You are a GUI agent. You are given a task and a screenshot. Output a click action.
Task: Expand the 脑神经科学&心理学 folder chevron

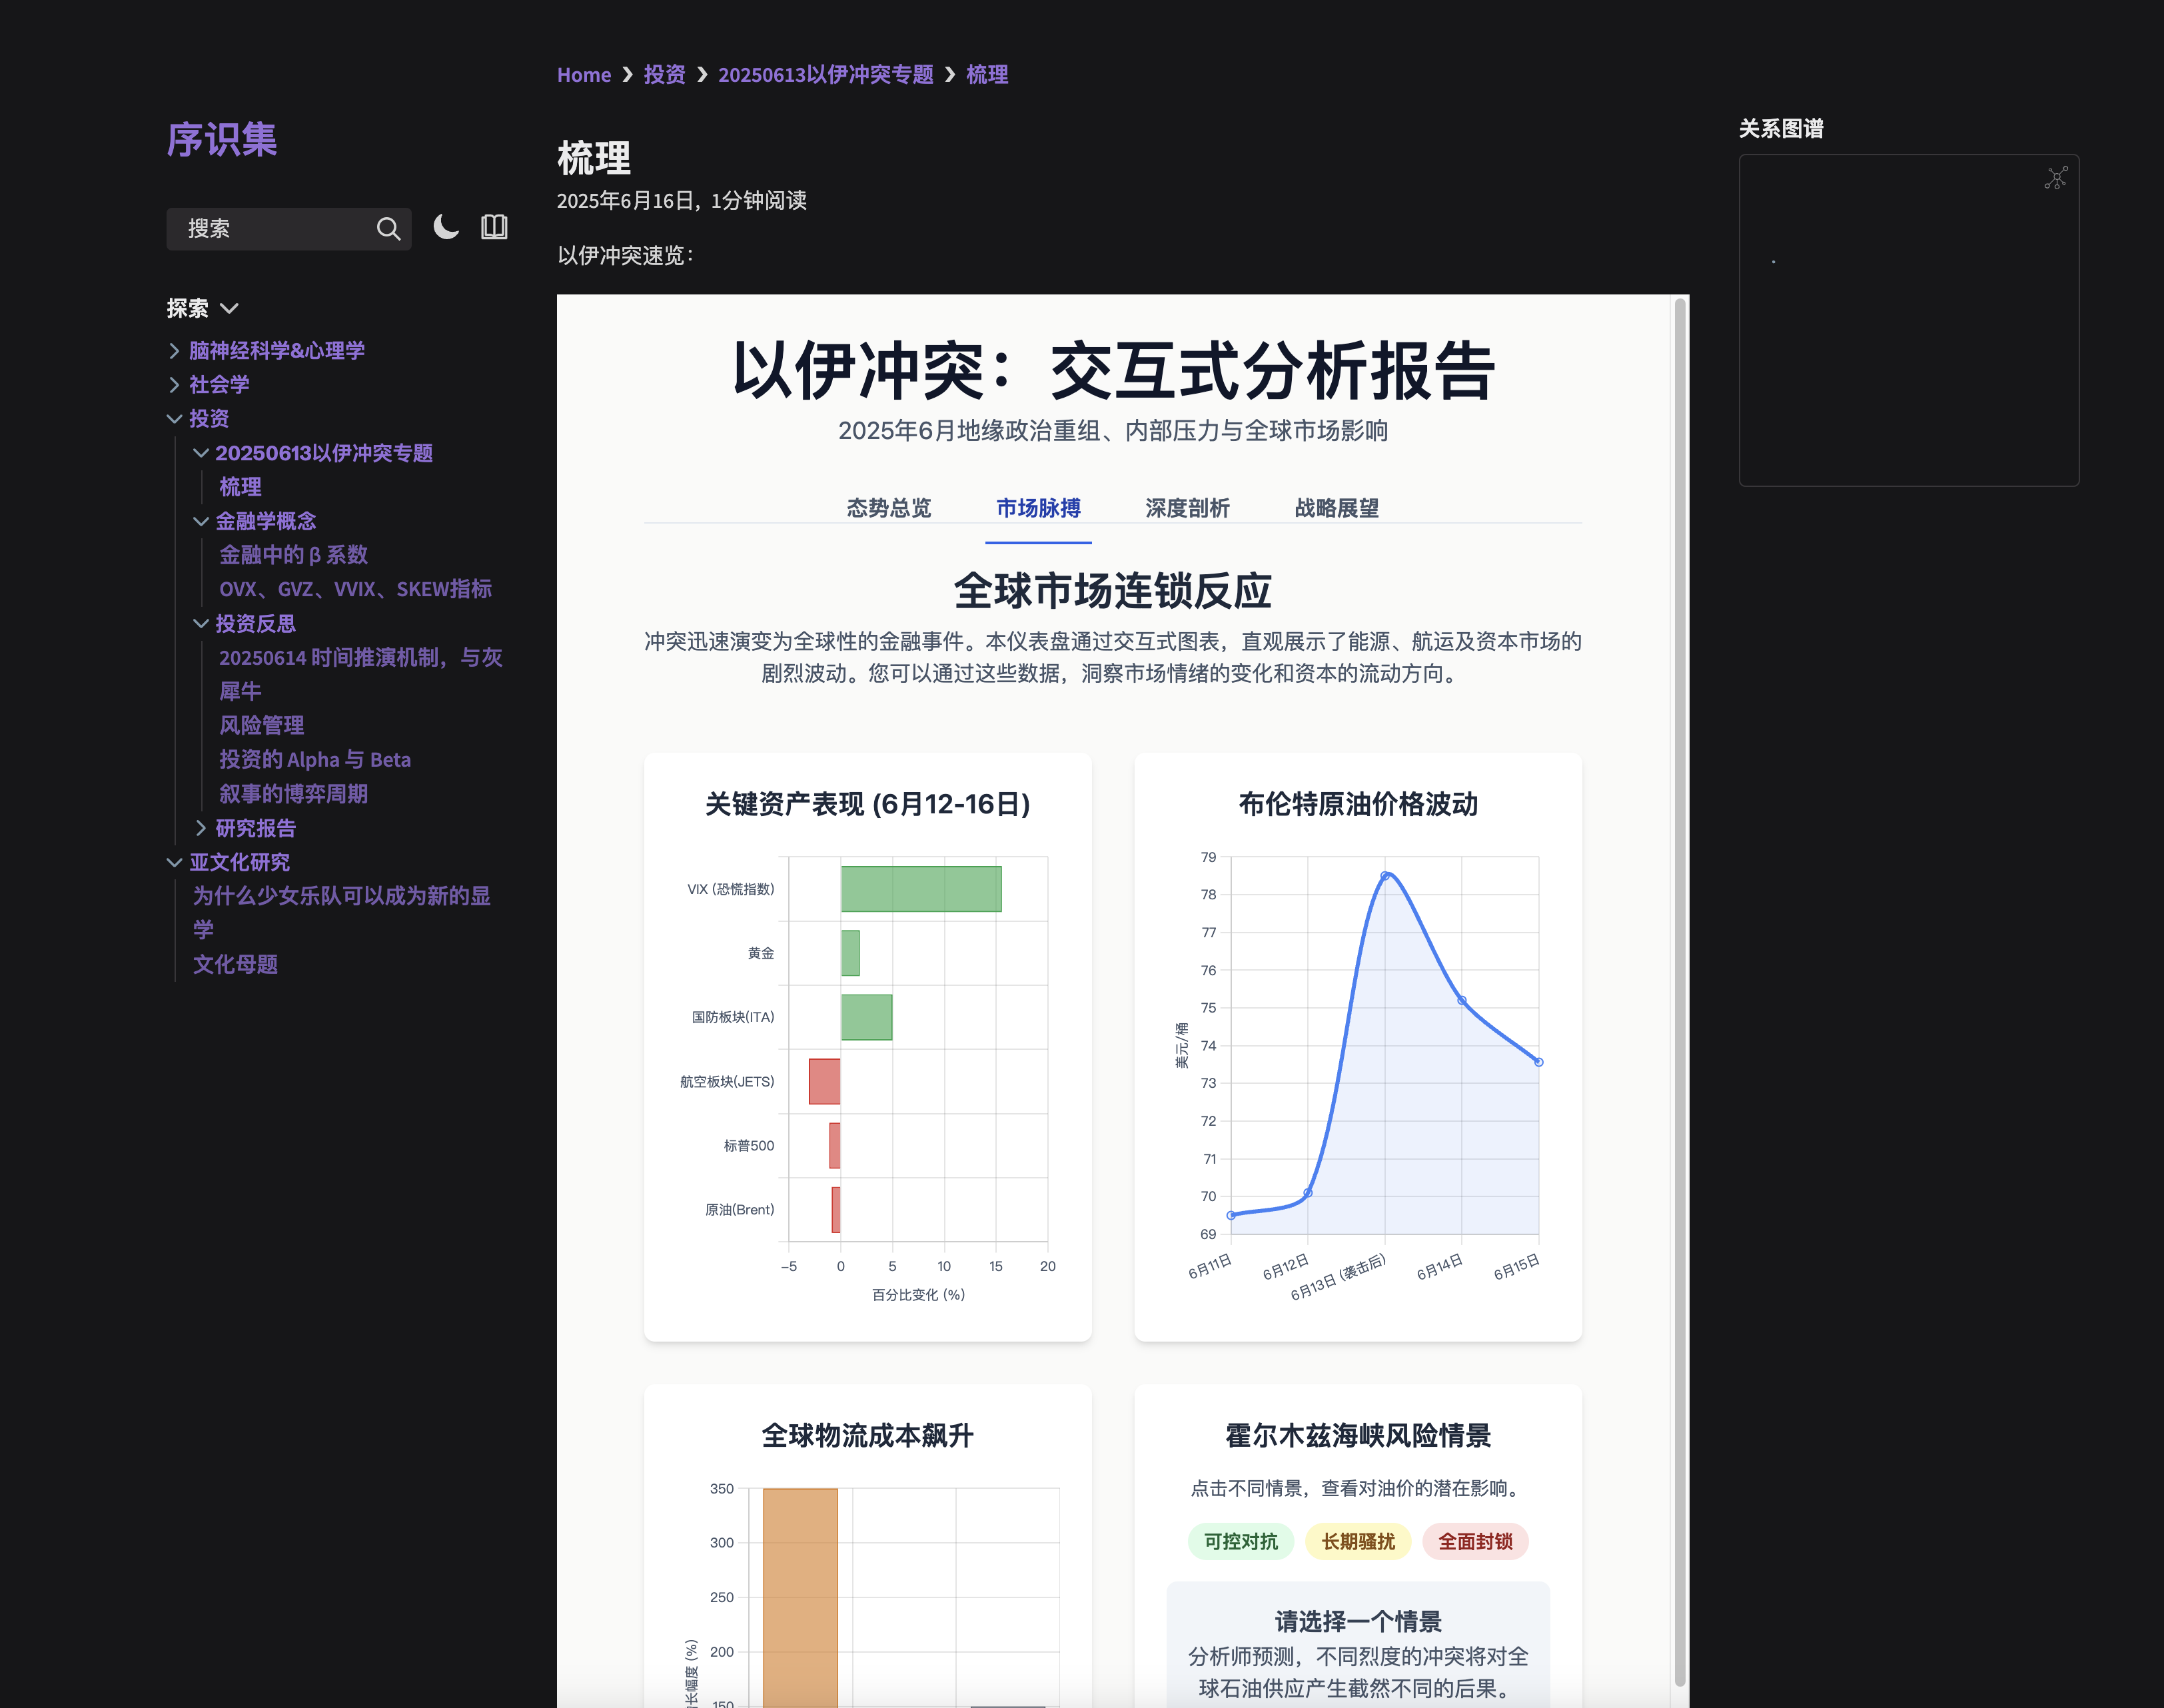coord(175,351)
